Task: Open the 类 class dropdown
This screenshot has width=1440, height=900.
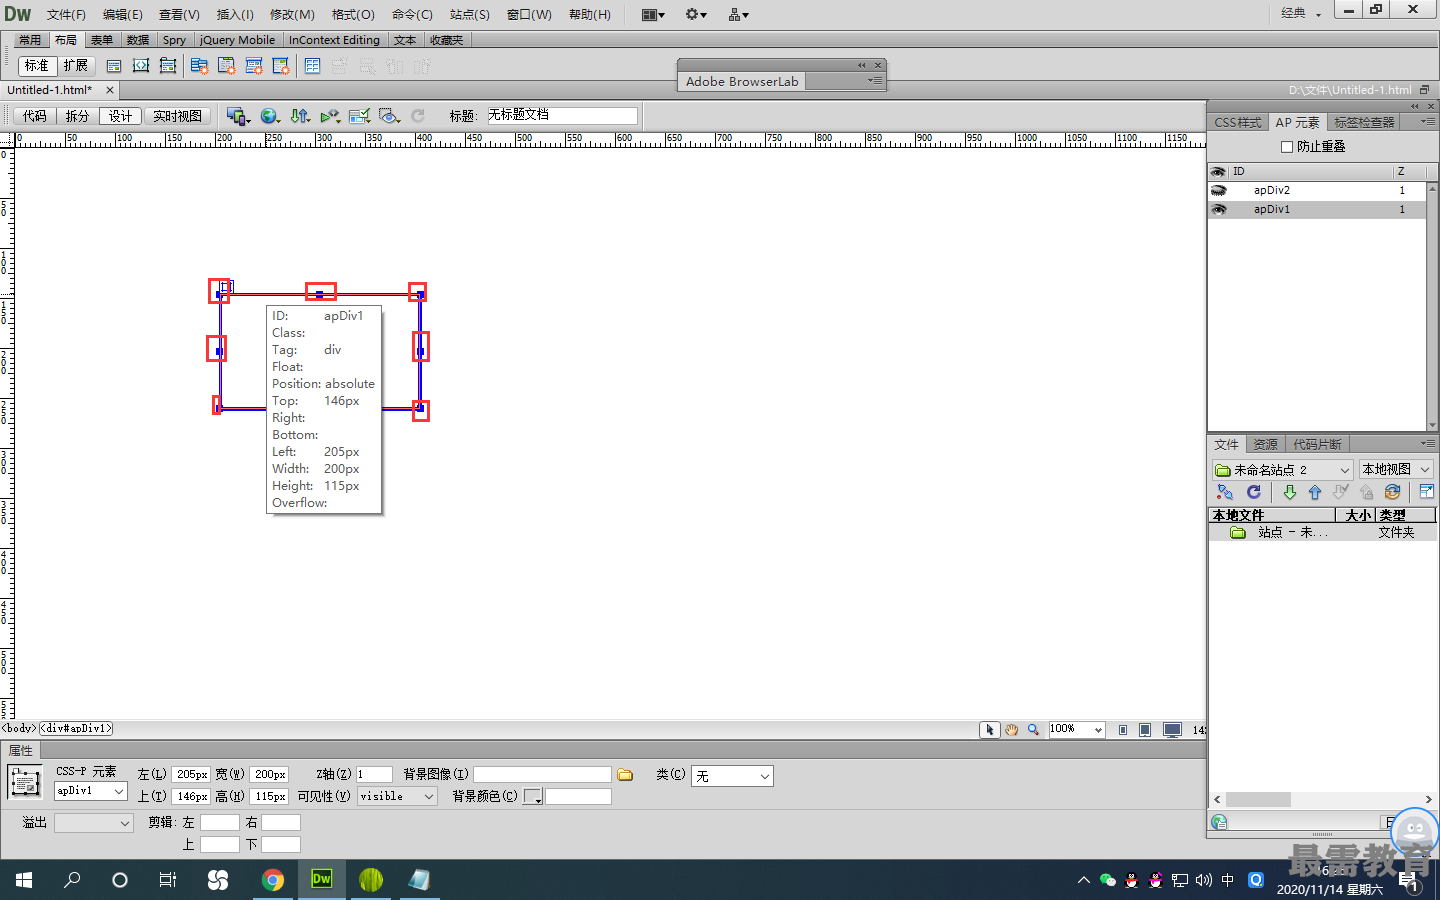Action: [x=733, y=776]
